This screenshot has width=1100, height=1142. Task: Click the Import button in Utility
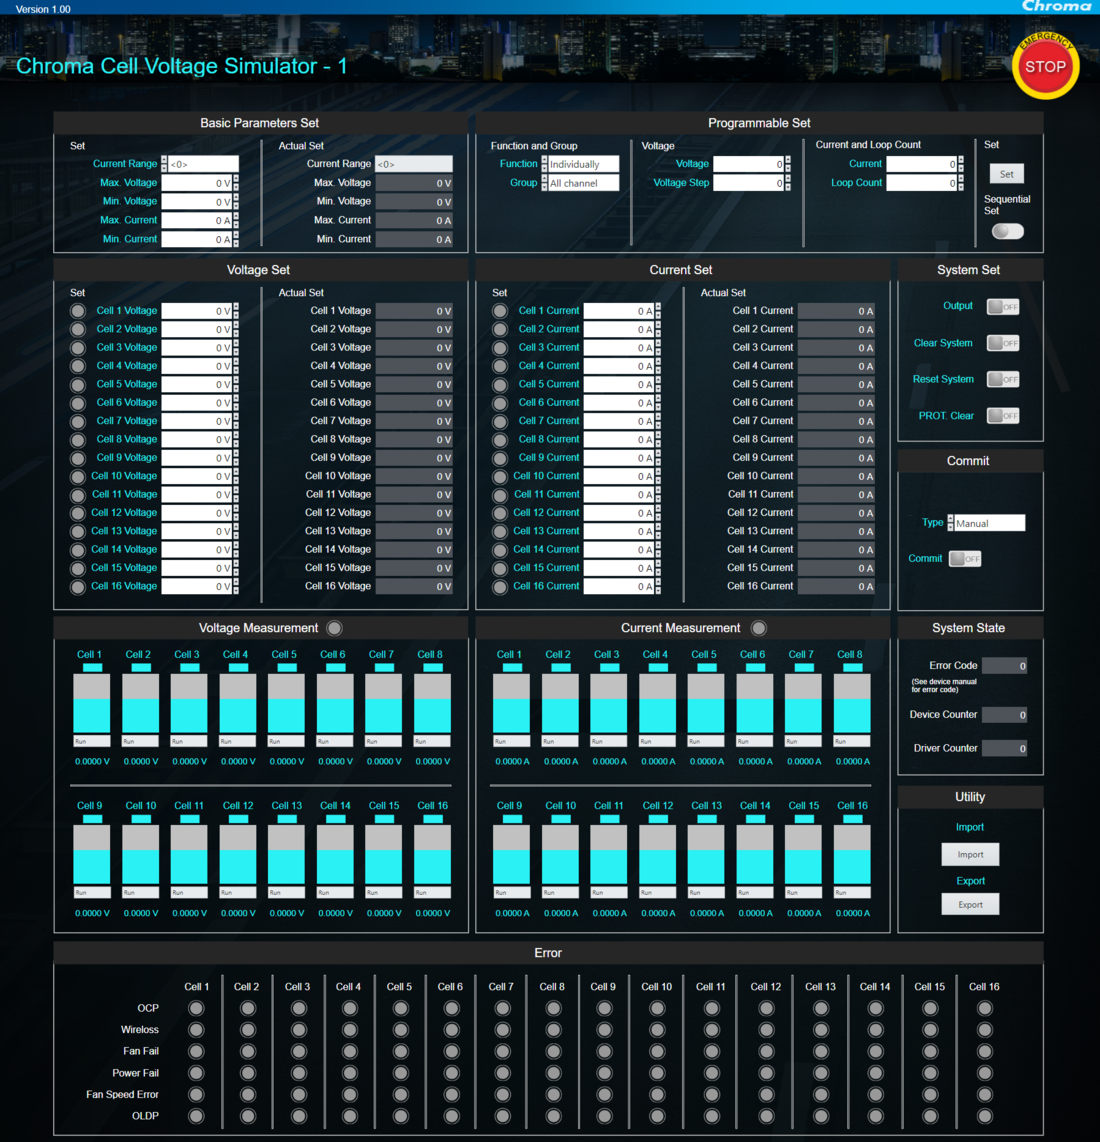(970, 854)
